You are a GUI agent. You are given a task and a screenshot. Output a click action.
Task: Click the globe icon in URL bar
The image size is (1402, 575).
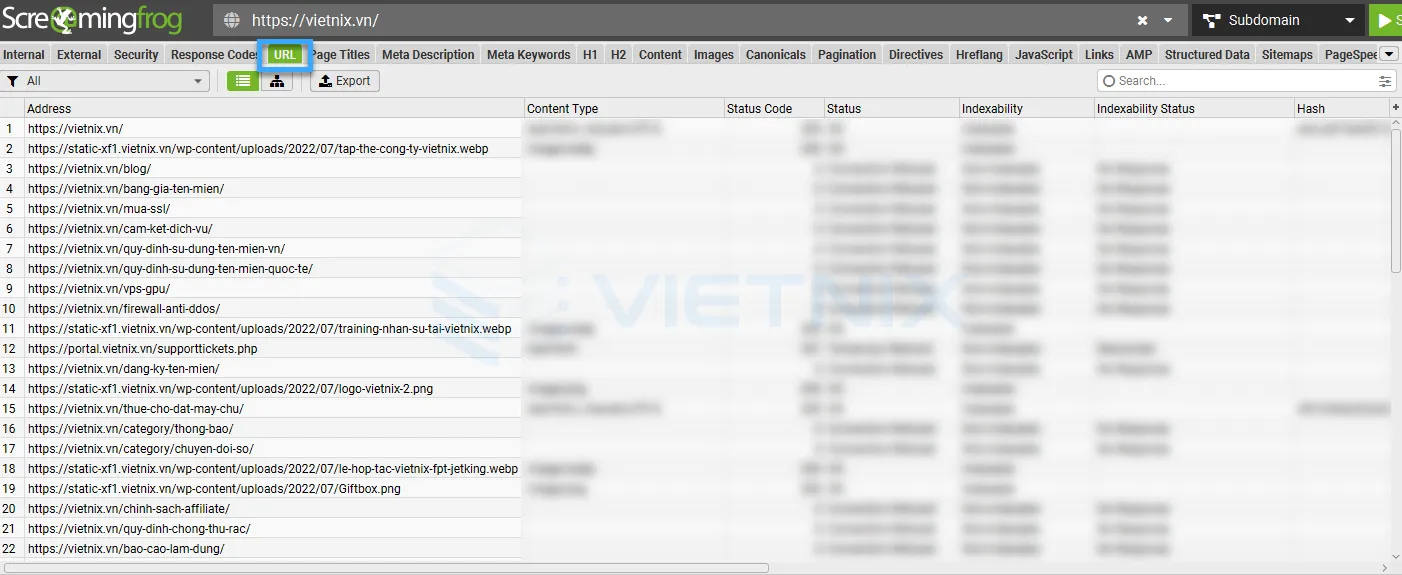pos(232,20)
